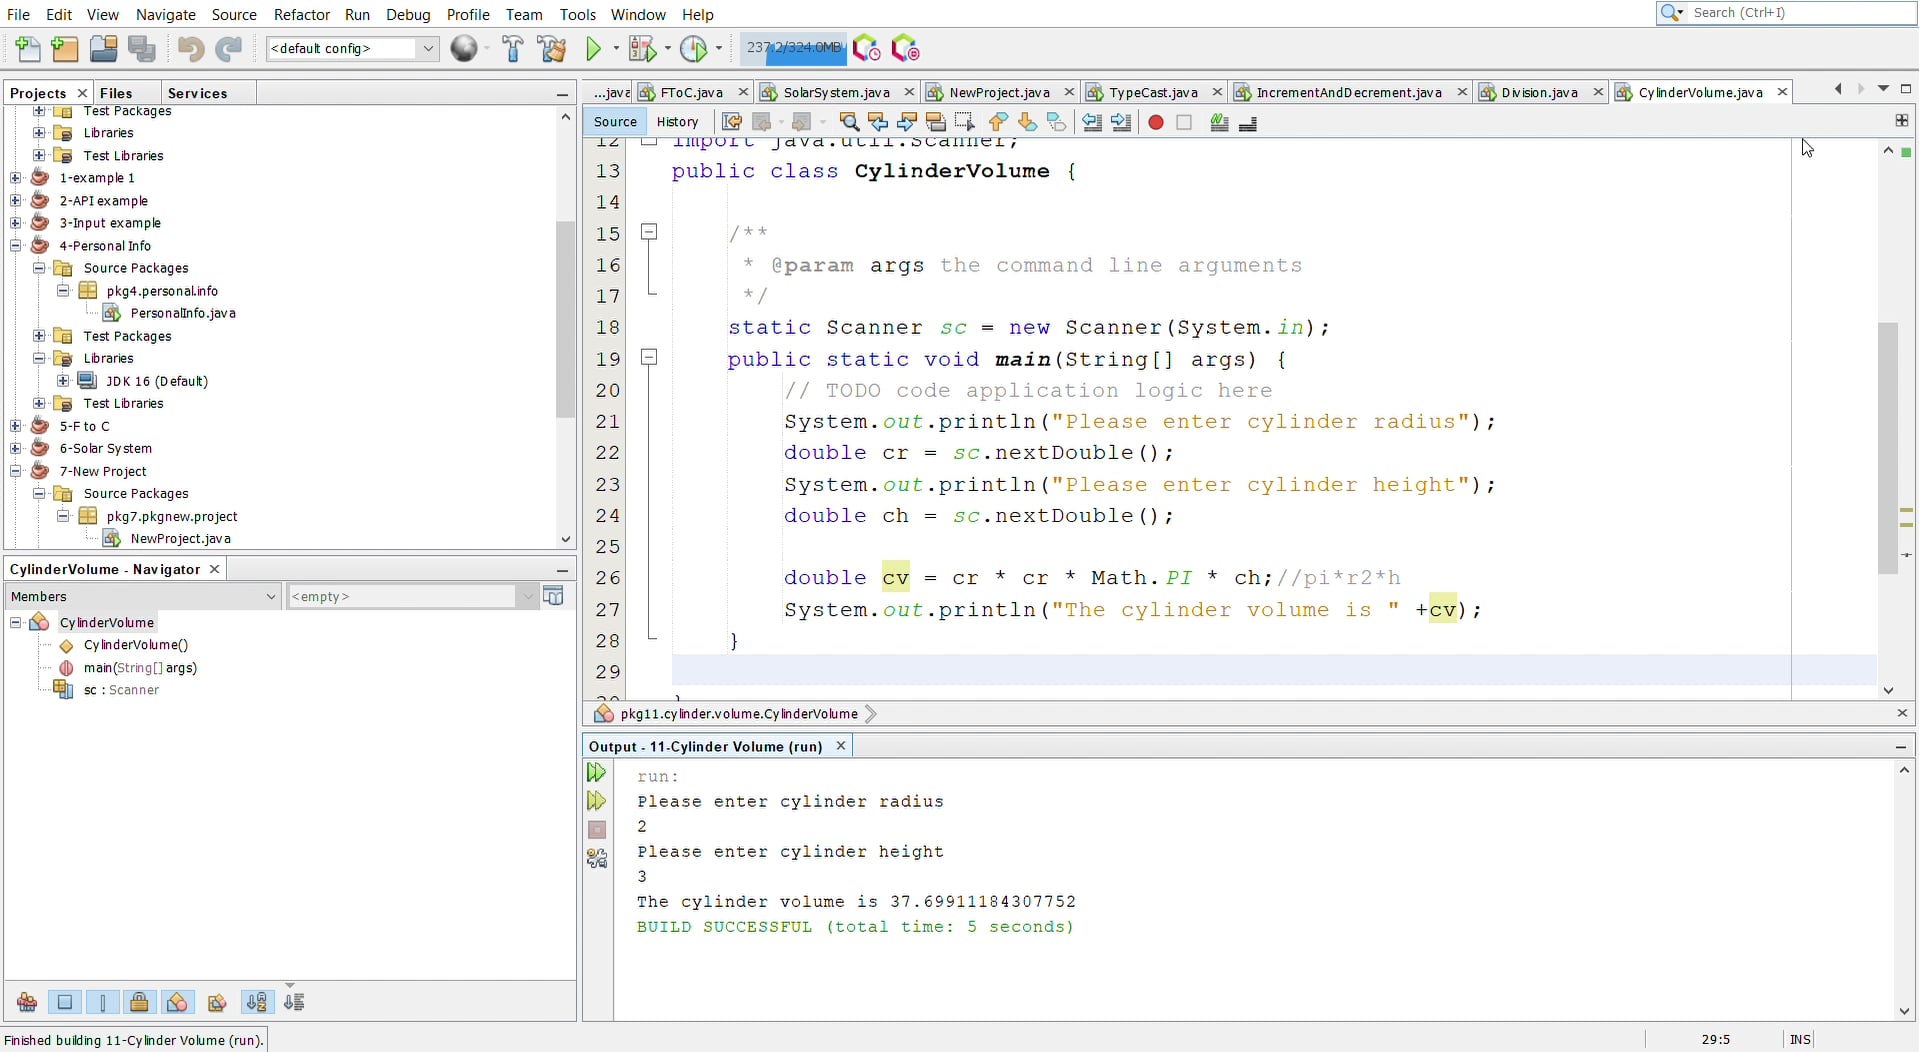This screenshot has height=1052, width=1920.
Task: Undo the last edit
Action: click(x=191, y=48)
